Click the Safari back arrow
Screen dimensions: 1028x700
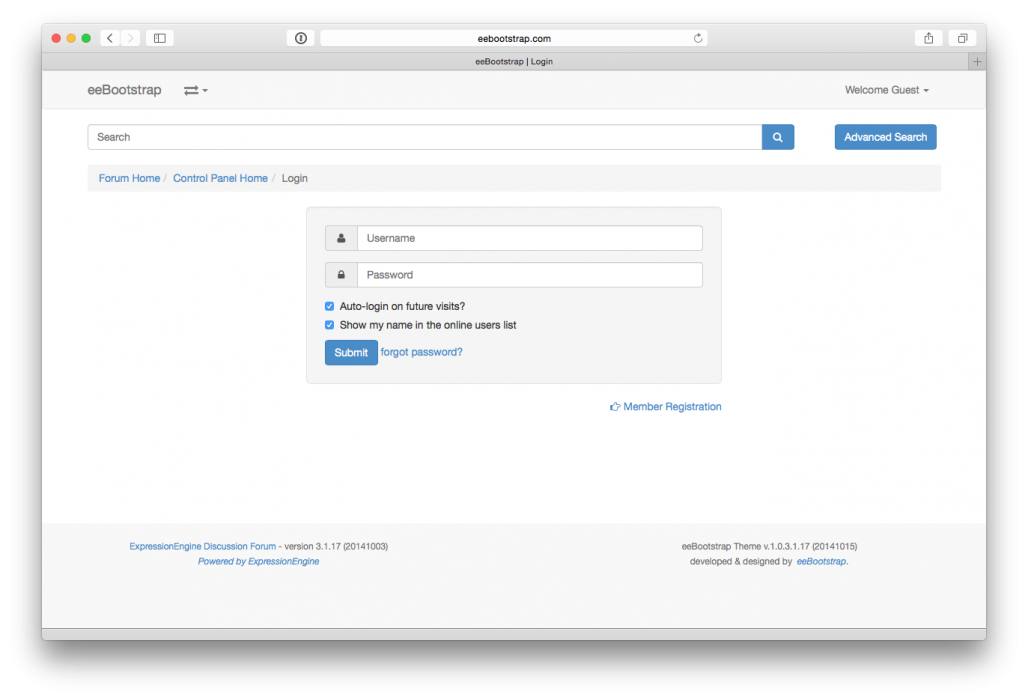coord(109,38)
